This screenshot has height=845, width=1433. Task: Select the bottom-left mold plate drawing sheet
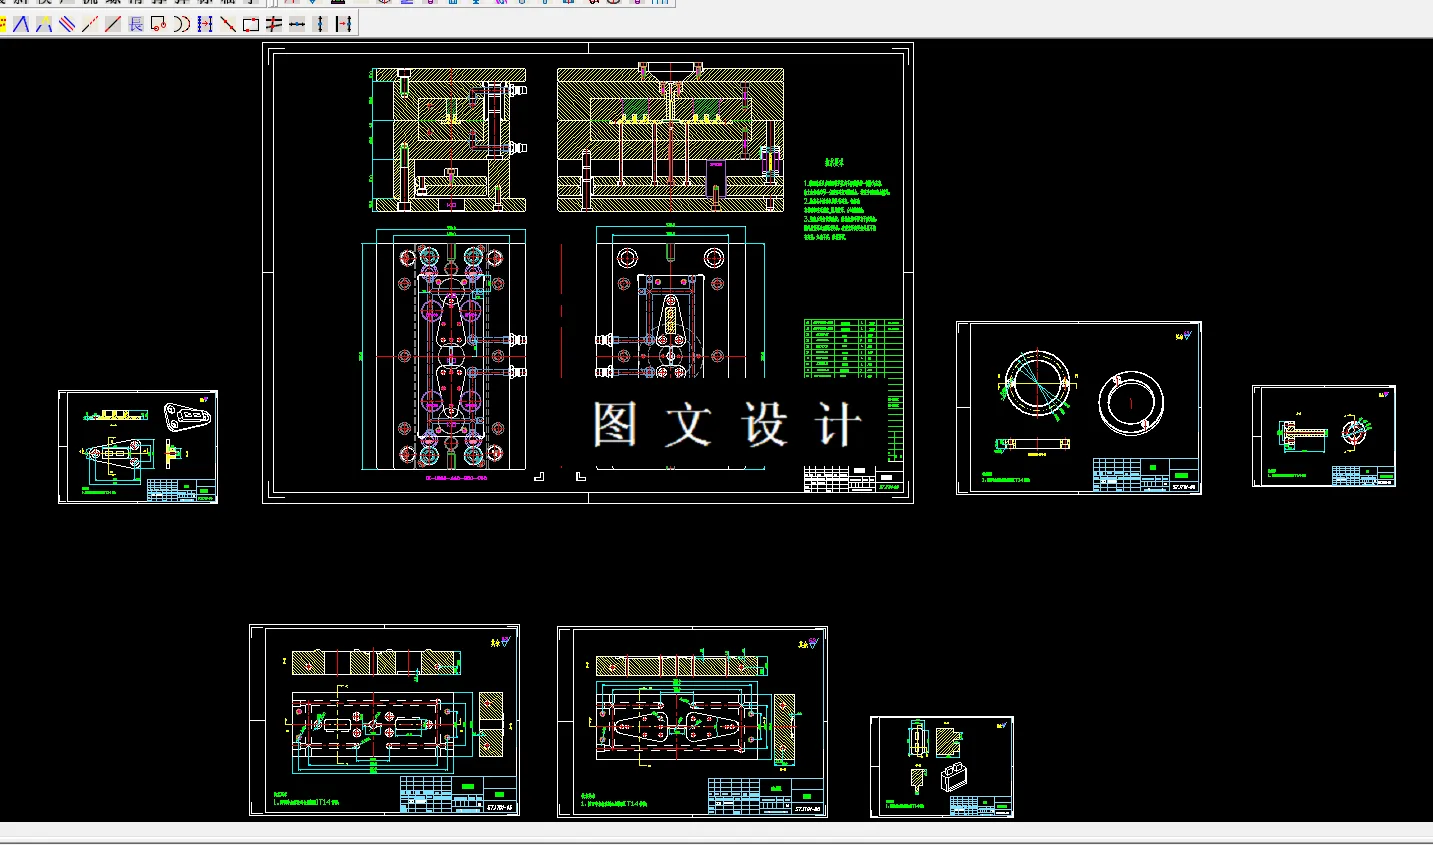[x=385, y=720]
